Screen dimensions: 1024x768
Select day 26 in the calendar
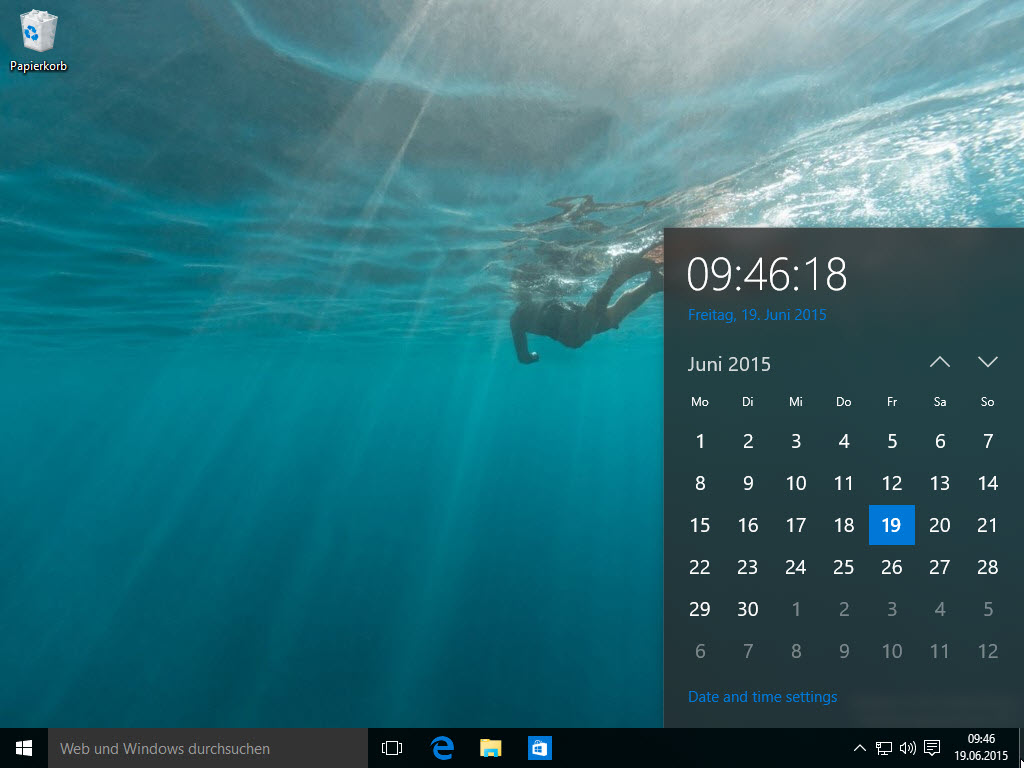[891, 567]
